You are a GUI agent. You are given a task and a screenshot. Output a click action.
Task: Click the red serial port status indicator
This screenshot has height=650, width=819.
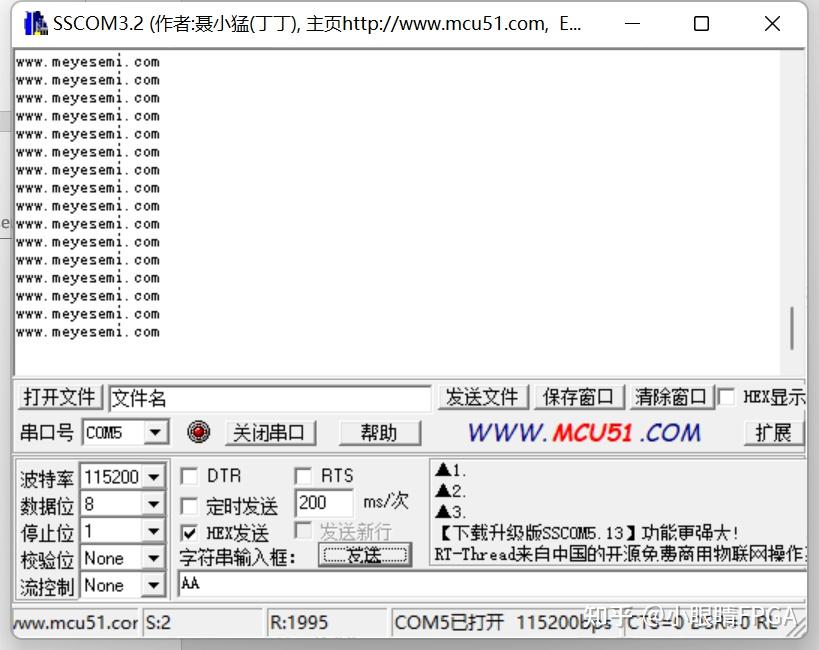tap(198, 432)
